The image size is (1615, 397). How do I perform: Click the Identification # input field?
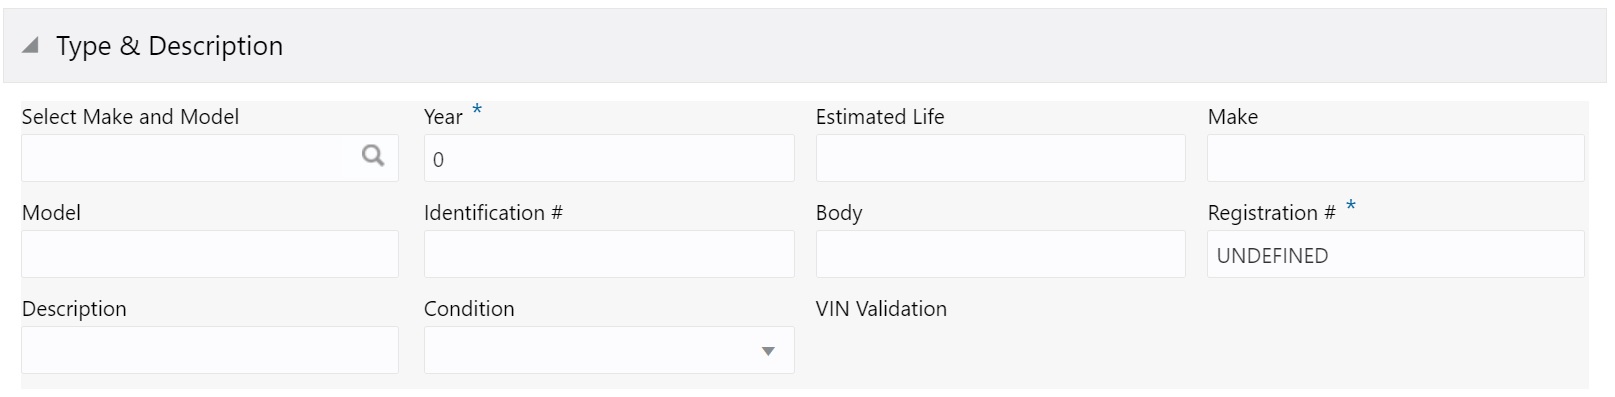pyautogui.click(x=609, y=254)
